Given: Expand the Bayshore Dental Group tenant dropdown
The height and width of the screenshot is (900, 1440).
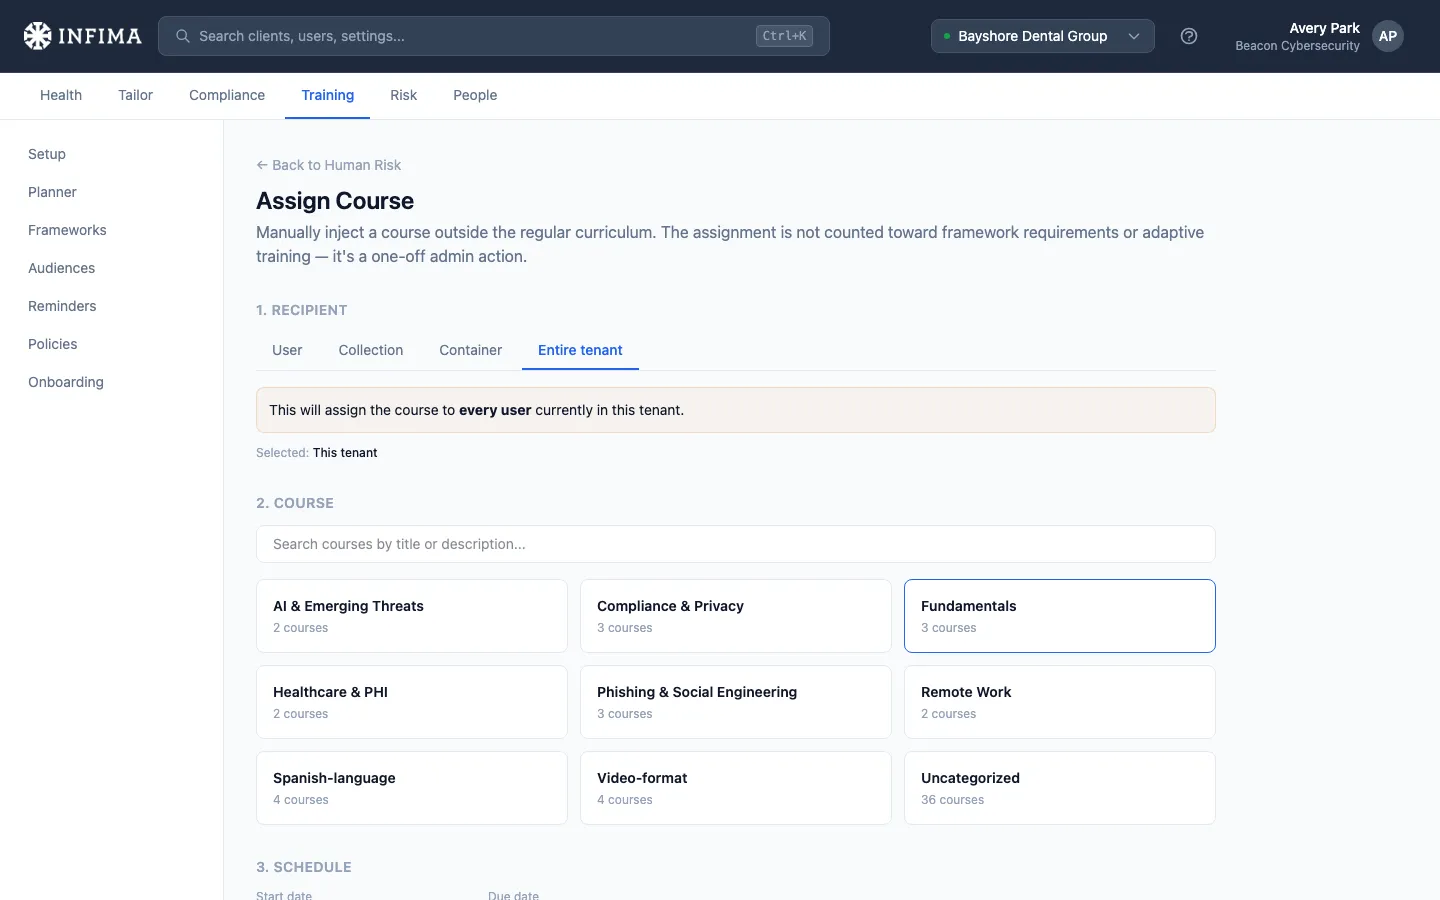Looking at the screenshot, I should point(1043,36).
